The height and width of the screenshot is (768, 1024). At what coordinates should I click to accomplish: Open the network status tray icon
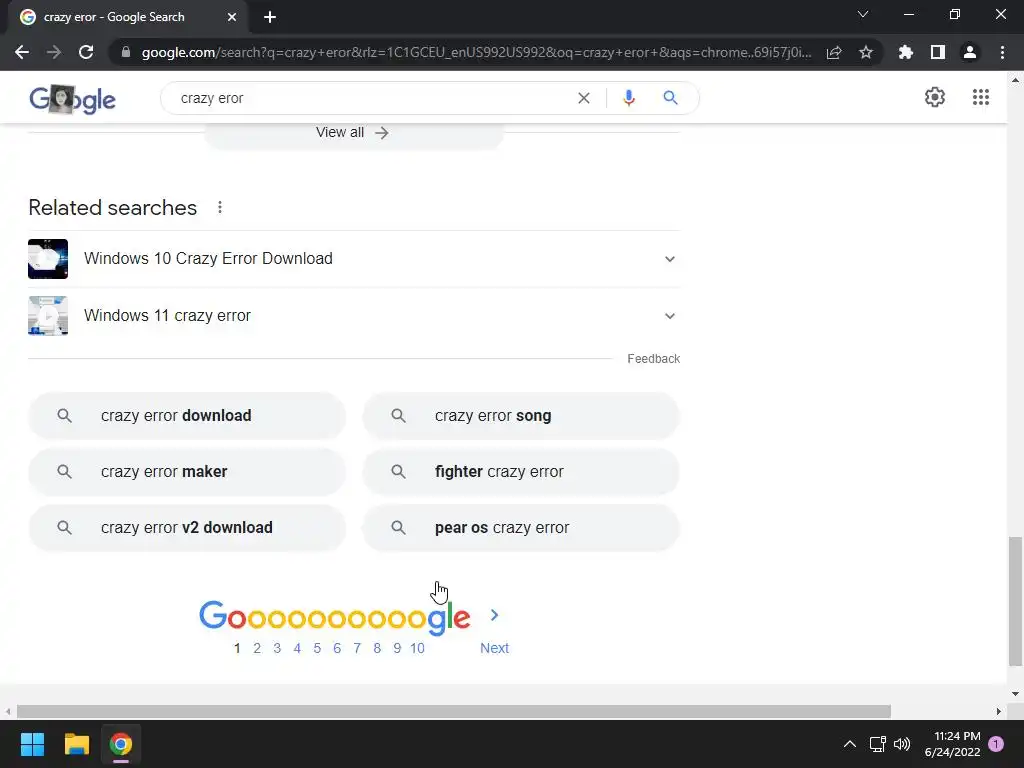click(x=877, y=744)
